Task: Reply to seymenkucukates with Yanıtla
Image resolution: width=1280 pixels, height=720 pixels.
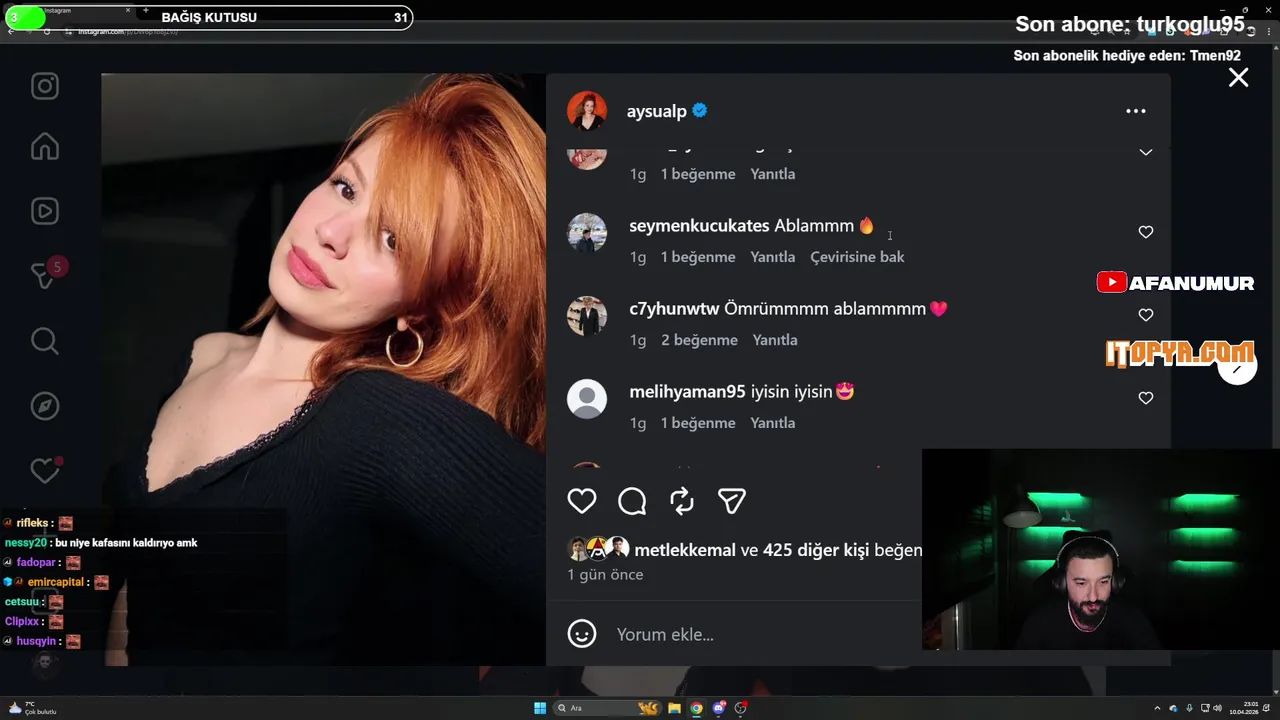Action: pyautogui.click(x=772, y=257)
